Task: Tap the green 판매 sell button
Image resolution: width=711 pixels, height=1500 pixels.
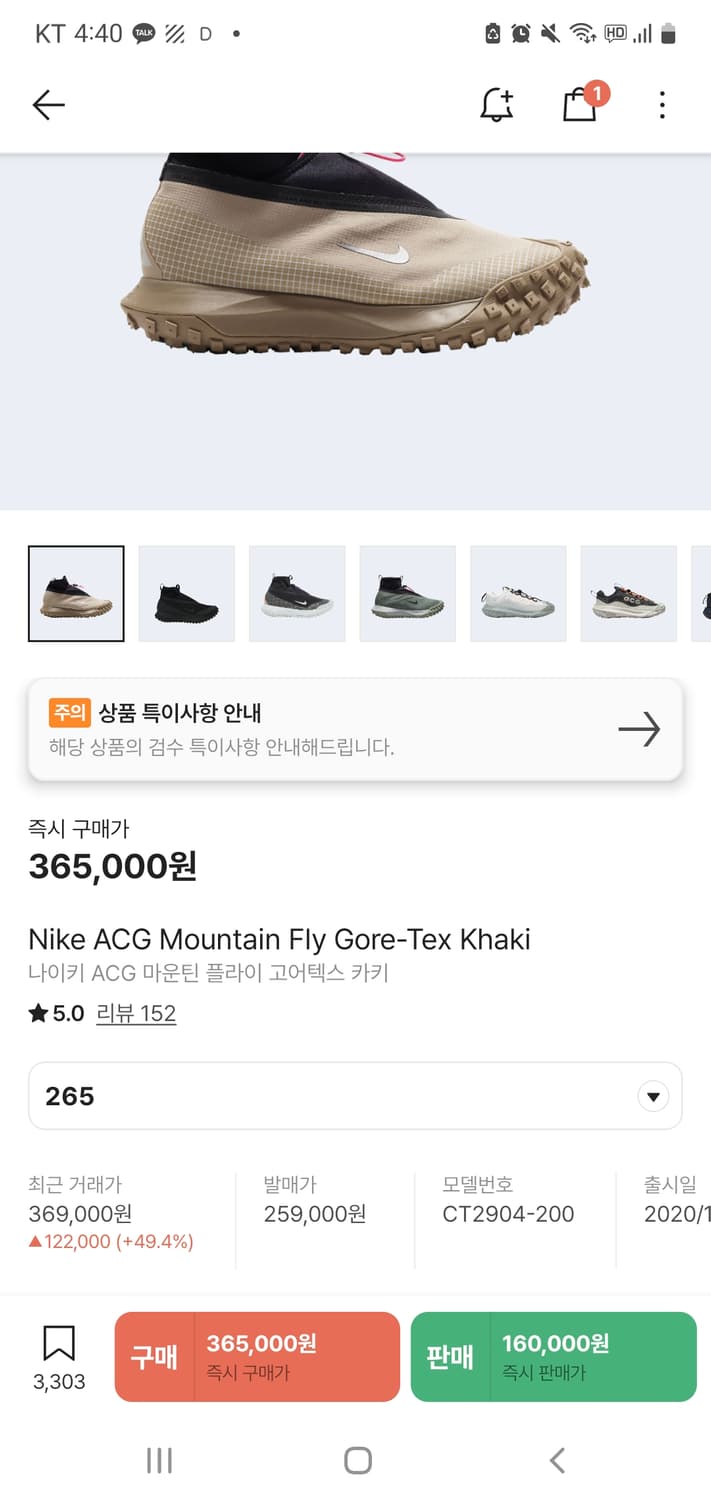Action: coord(553,1357)
